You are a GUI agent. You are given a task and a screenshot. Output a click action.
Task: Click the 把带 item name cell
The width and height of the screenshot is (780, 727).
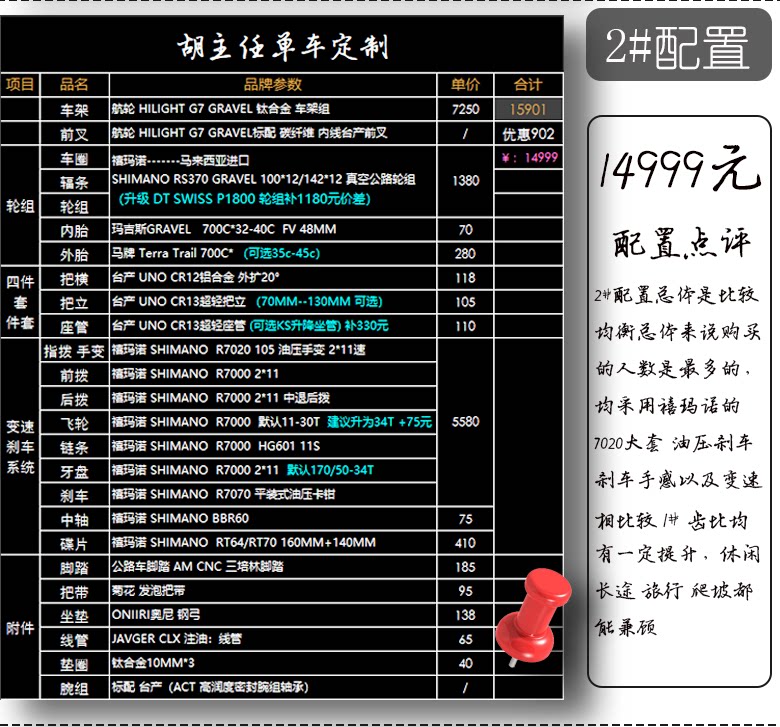pos(74,592)
